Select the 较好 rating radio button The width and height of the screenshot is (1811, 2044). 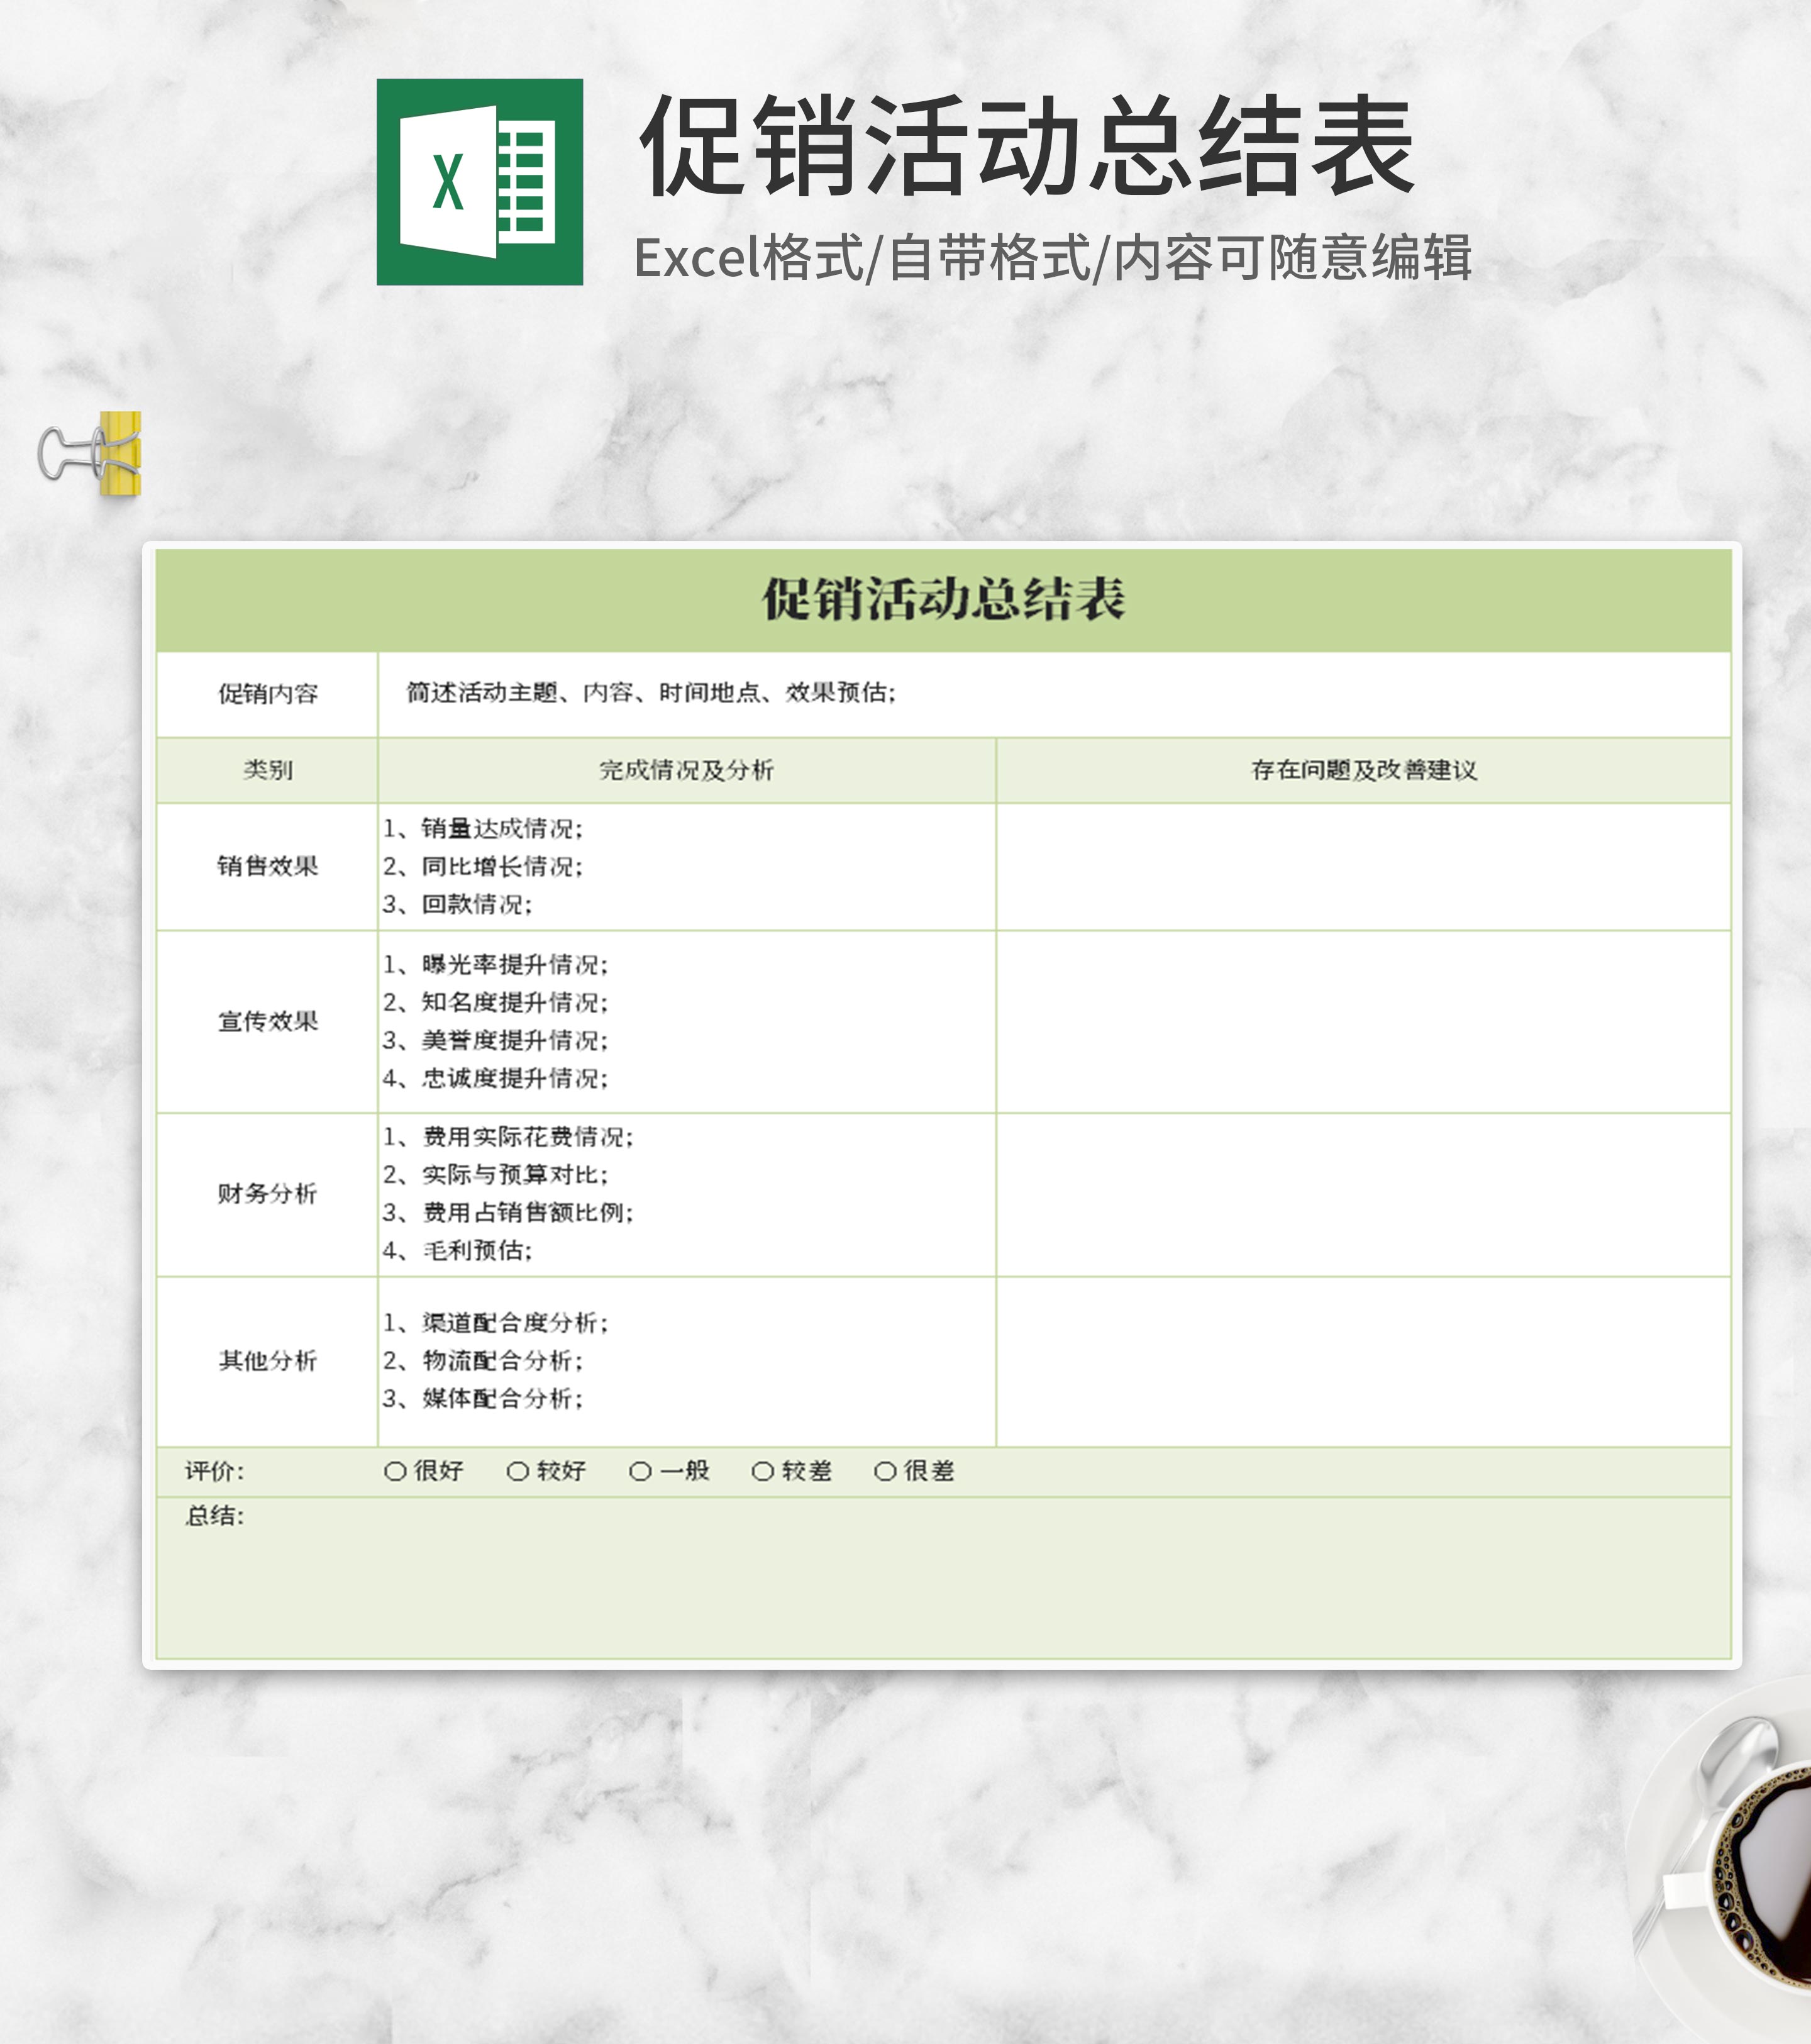coord(517,1471)
